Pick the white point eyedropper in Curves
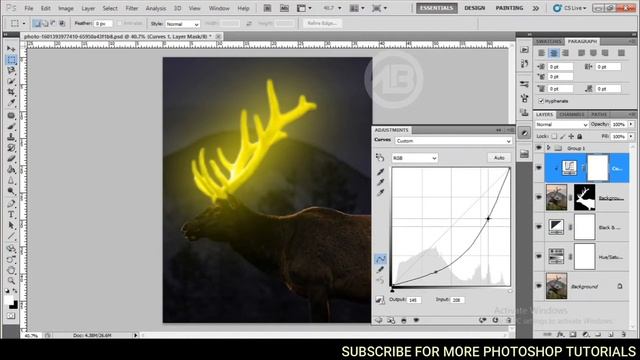This screenshot has width=640, height=360. (380, 193)
